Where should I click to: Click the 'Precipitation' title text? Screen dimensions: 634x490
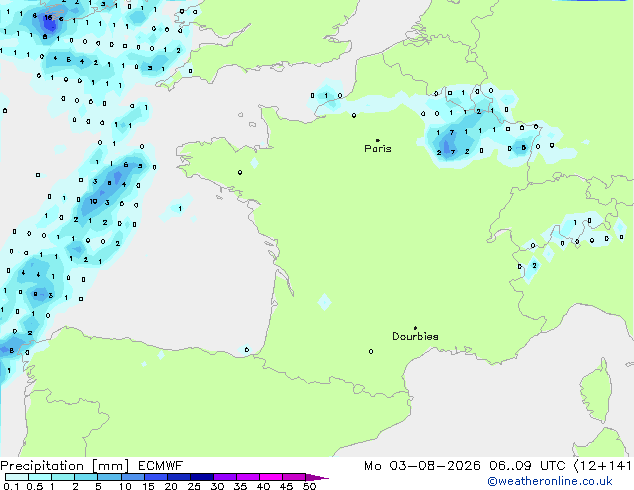pyautogui.click(x=42, y=466)
